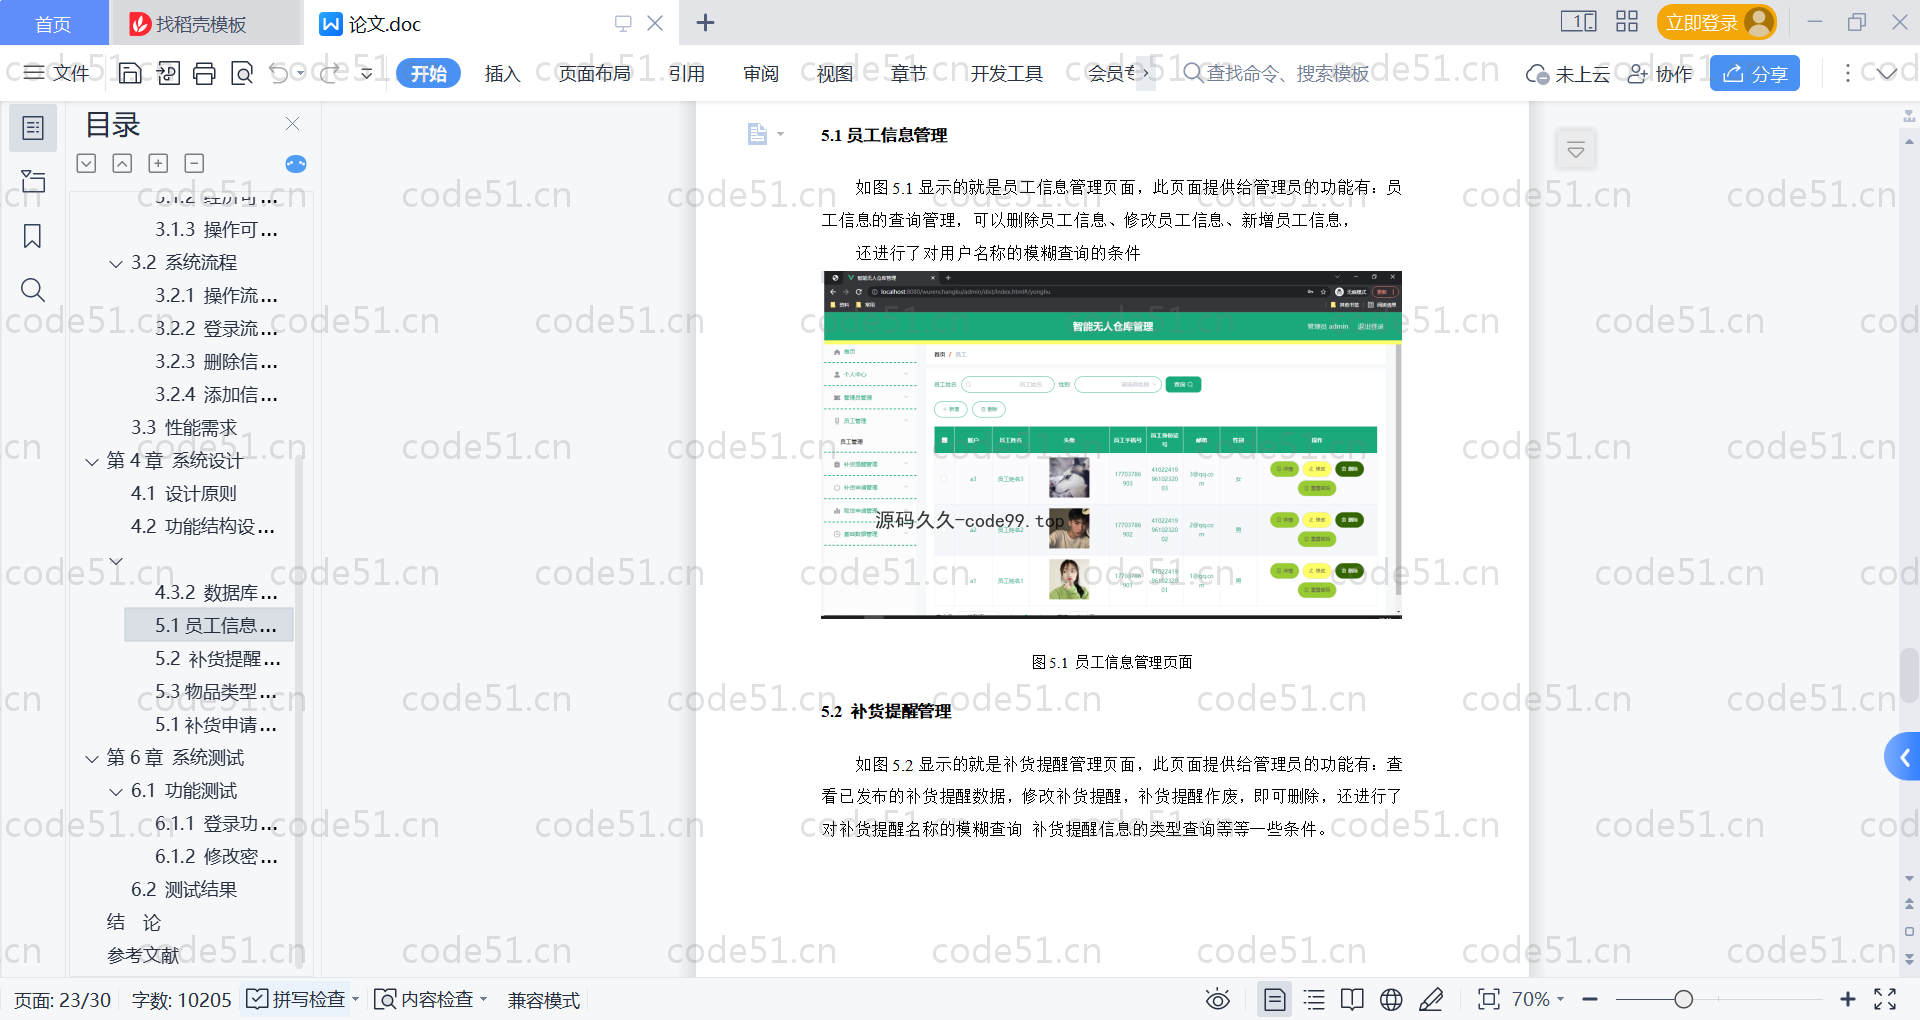The image size is (1920, 1020).
Task: Click the eye protection mode icon
Action: coord(1217,999)
